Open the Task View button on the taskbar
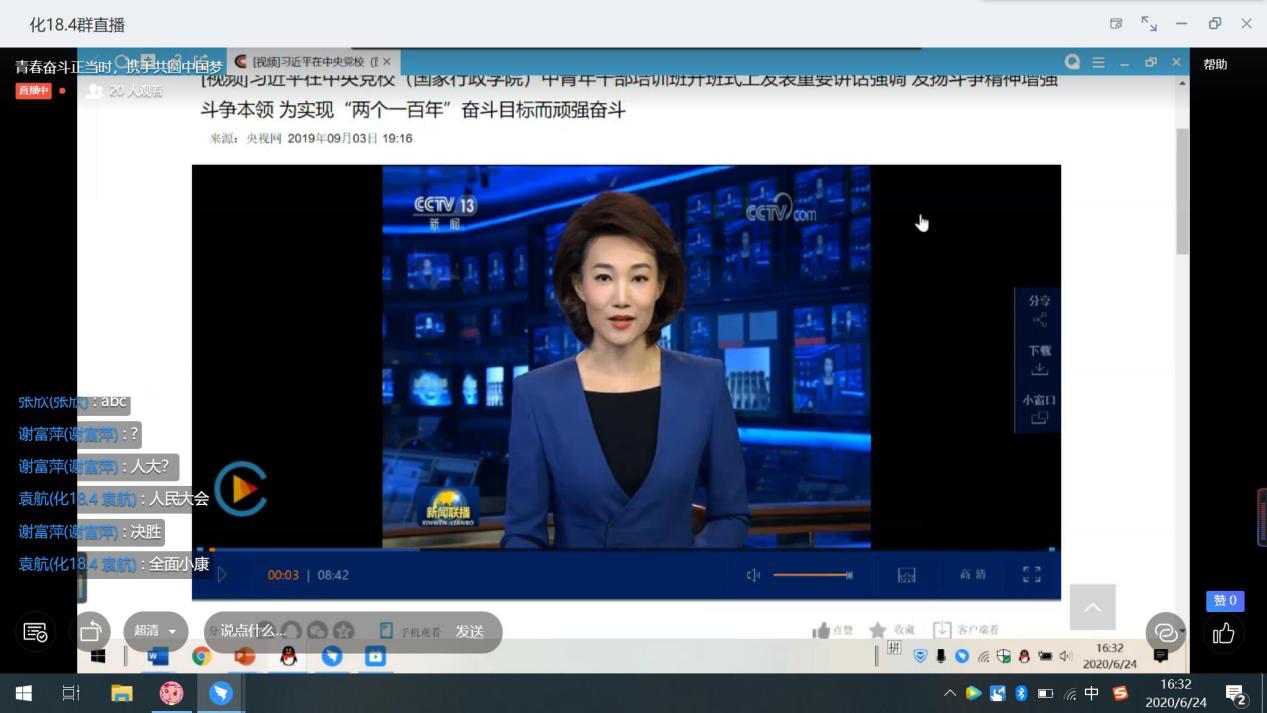Screen dimensions: 1267x713 71,693
